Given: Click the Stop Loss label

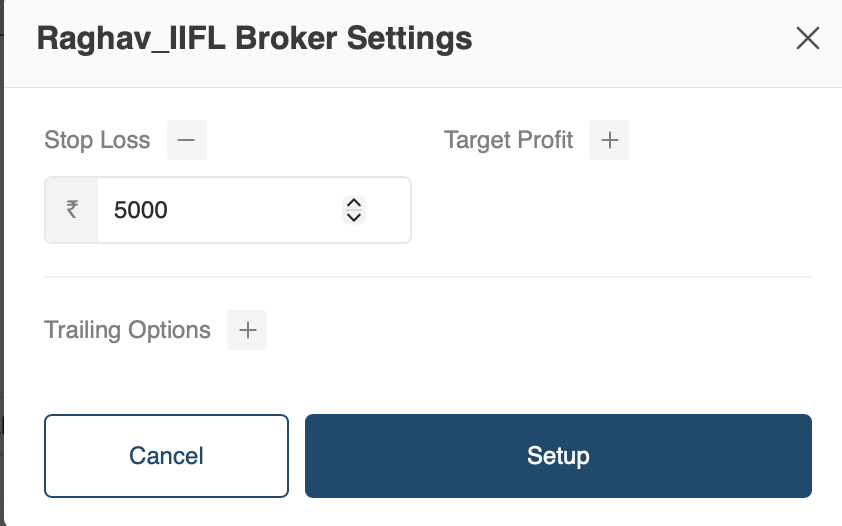Looking at the screenshot, I should [x=97, y=140].
